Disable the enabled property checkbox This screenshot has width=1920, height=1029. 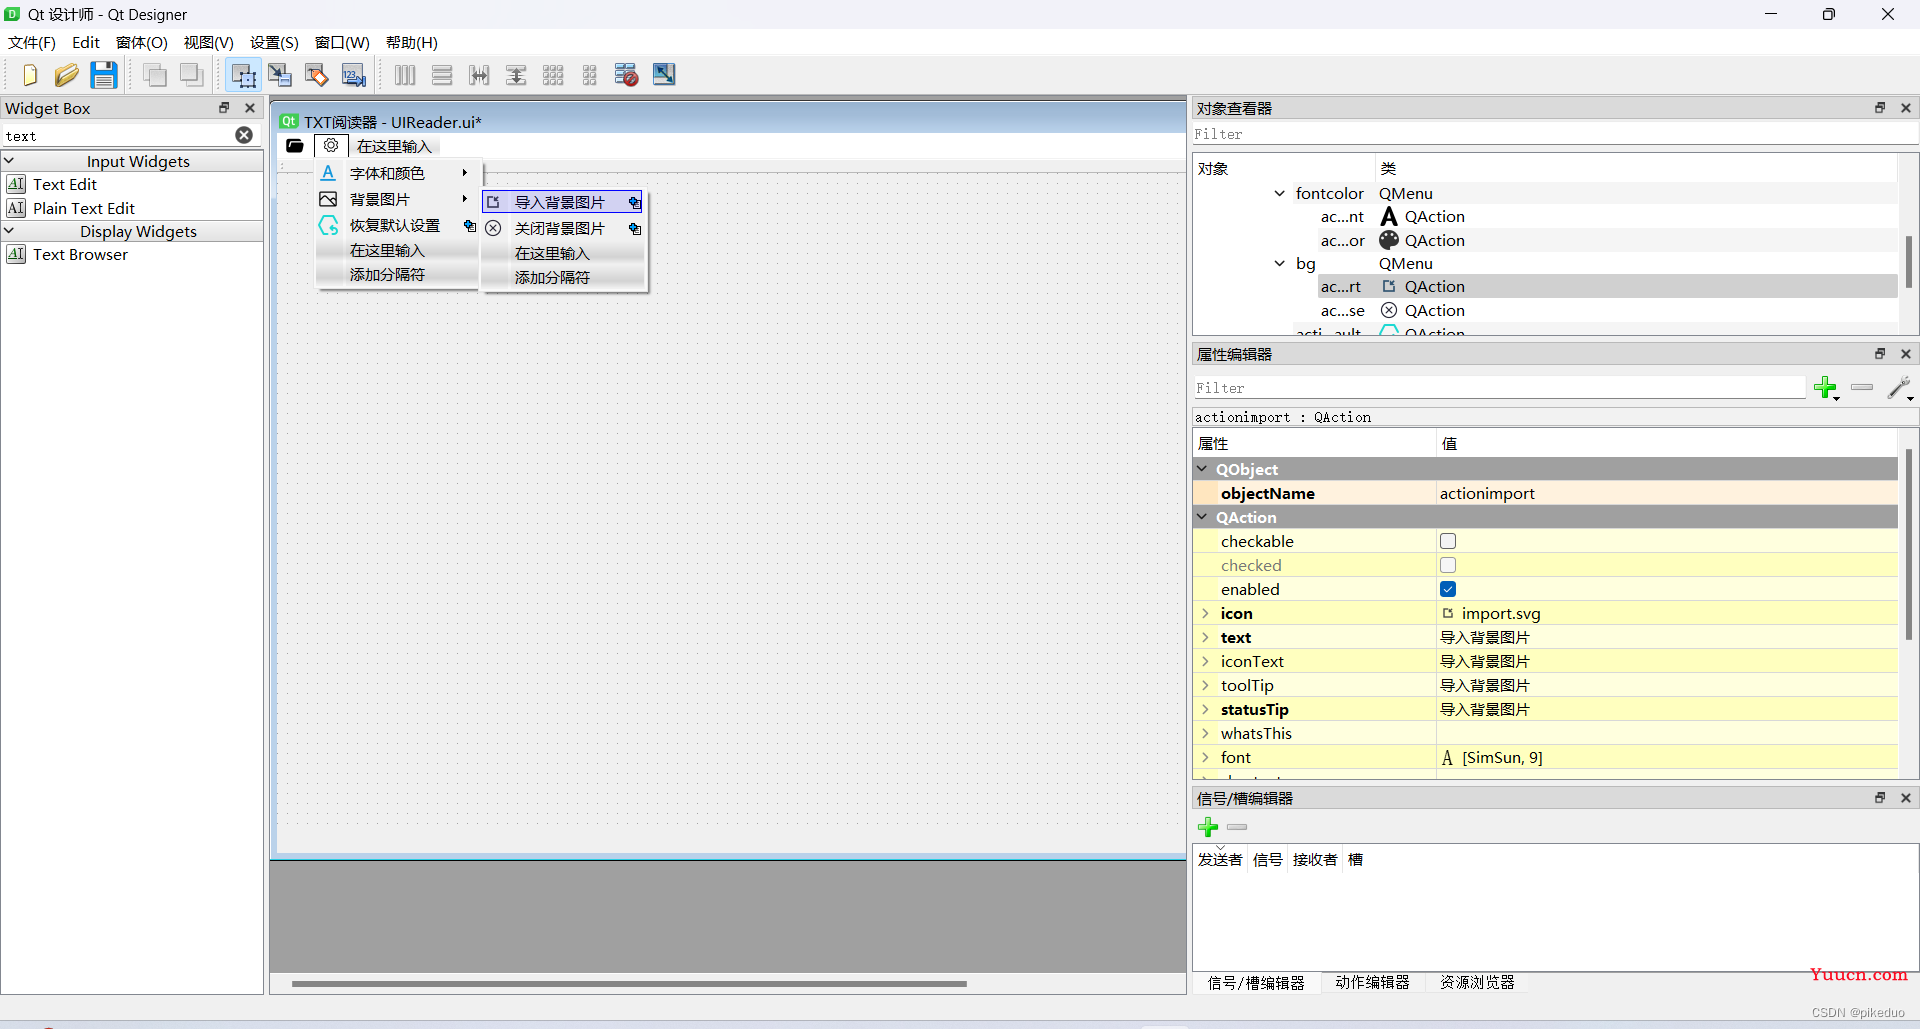point(1448,589)
